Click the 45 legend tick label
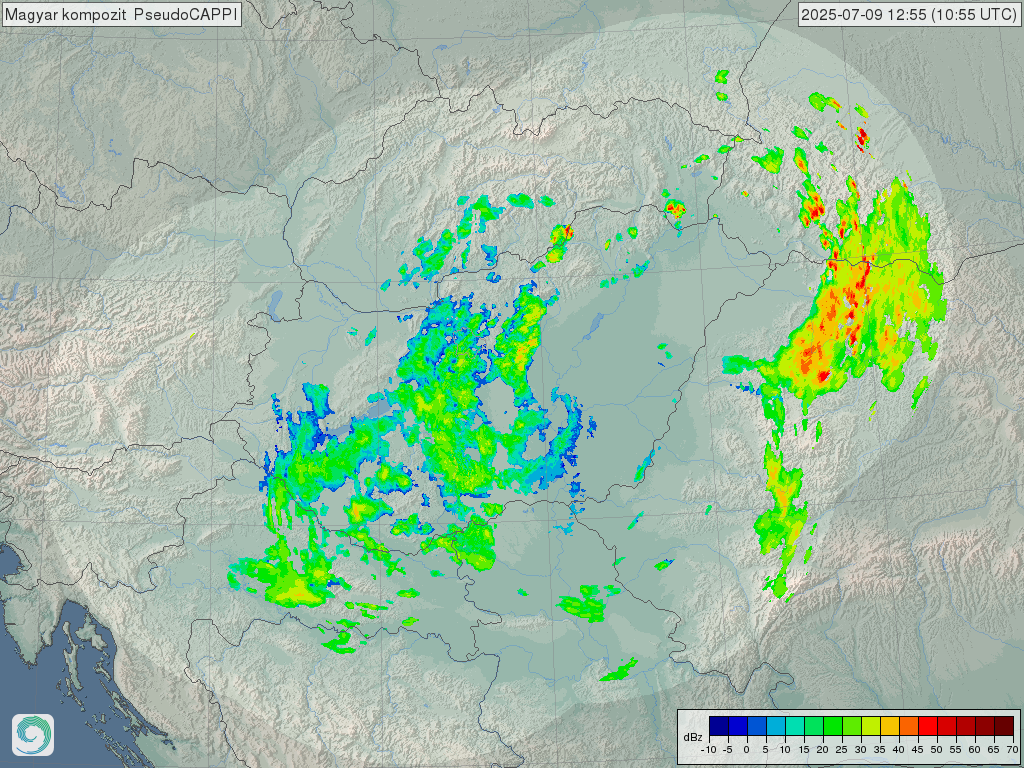Viewport: 1024px width, 768px height. pos(918,750)
